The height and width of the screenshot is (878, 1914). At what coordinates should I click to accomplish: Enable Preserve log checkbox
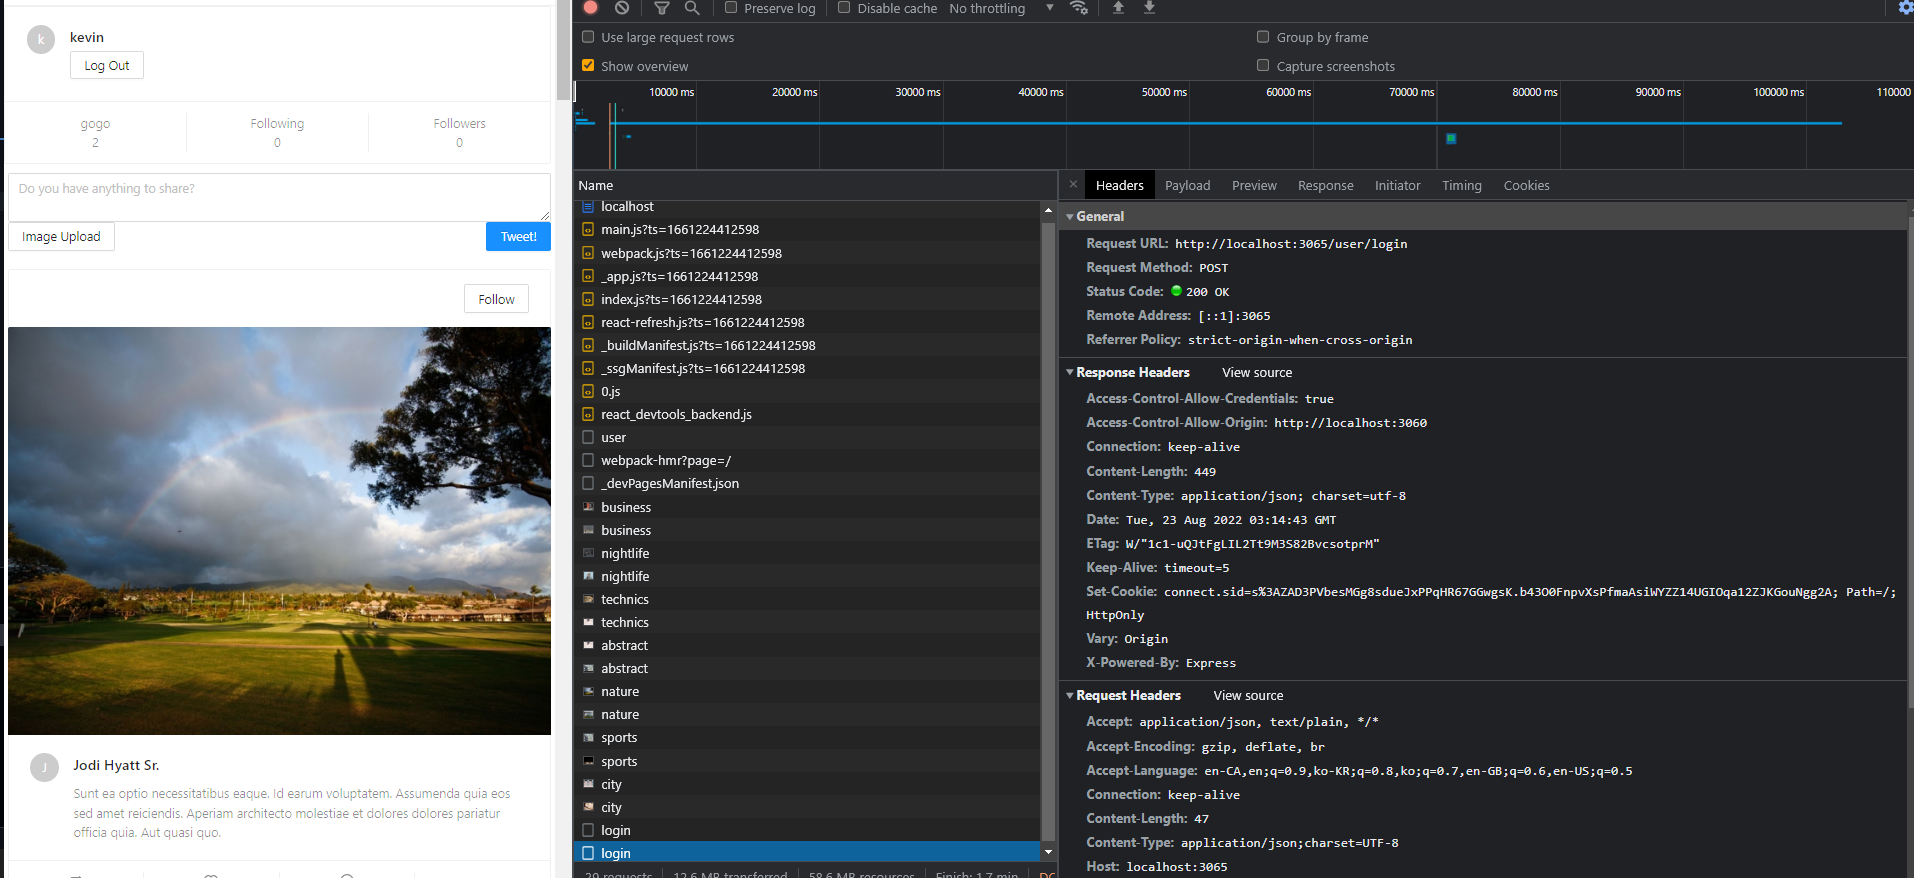coord(731,8)
